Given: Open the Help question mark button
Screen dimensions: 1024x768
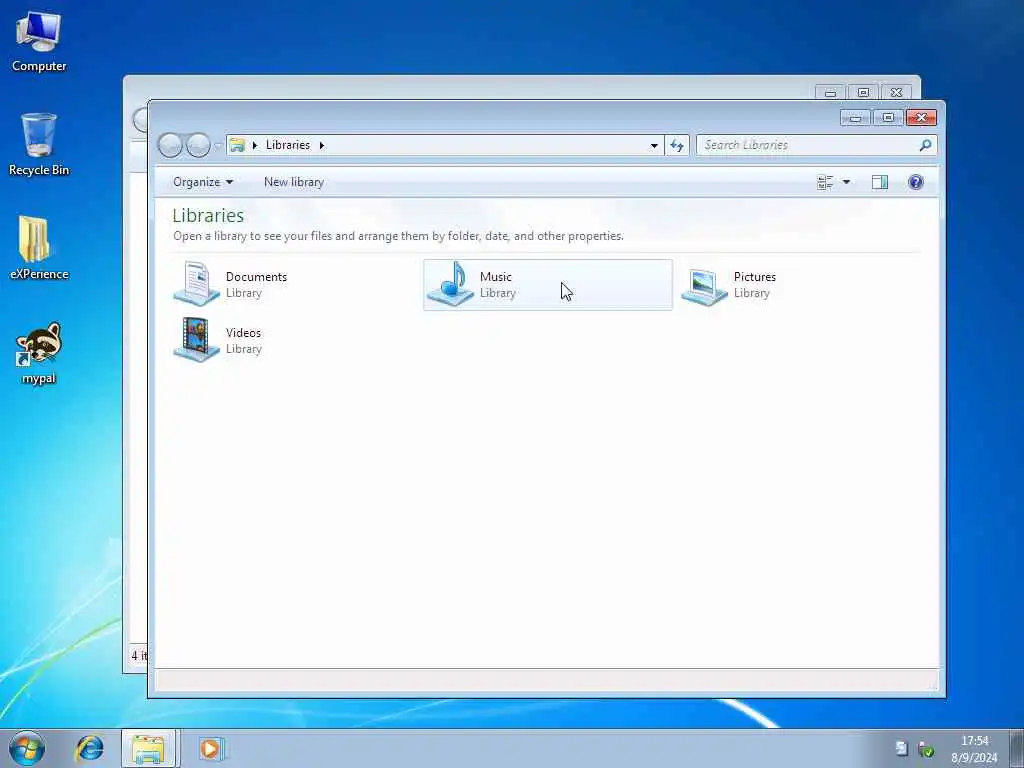Looking at the screenshot, I should (x=916, y=182).
